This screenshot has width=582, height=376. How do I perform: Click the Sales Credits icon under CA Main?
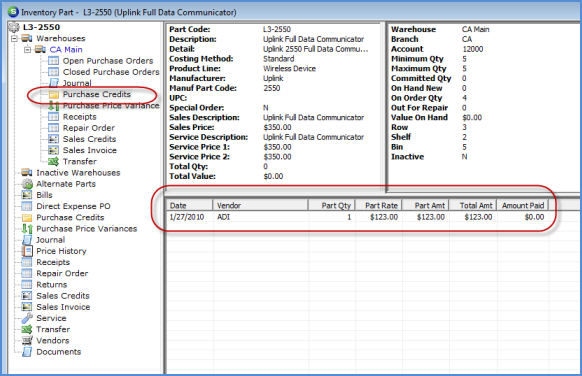click(x=53, y=139)
